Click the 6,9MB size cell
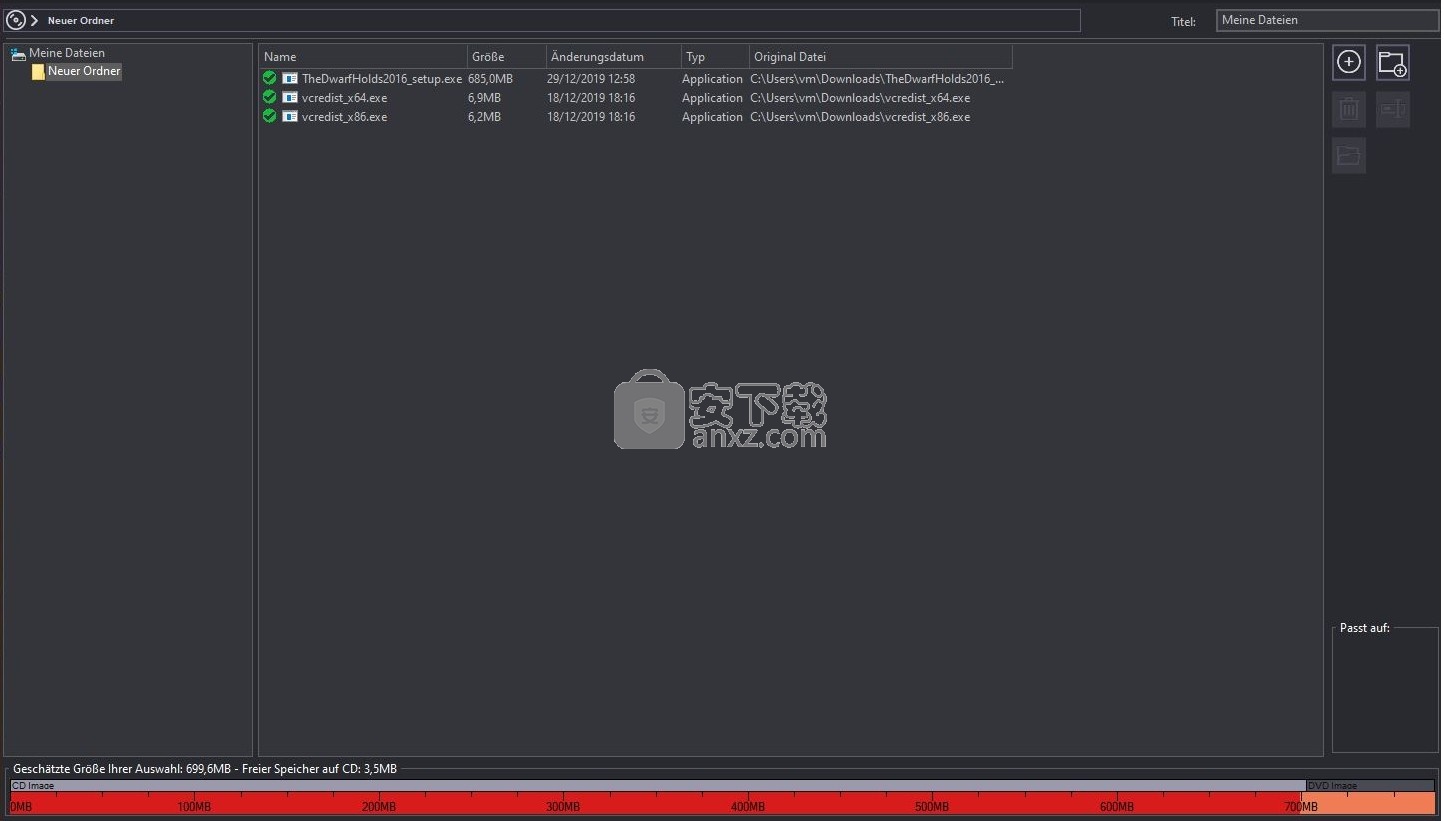Image resolution: width=1444 pixels, height=821 pixels. (x=484, y=98)
